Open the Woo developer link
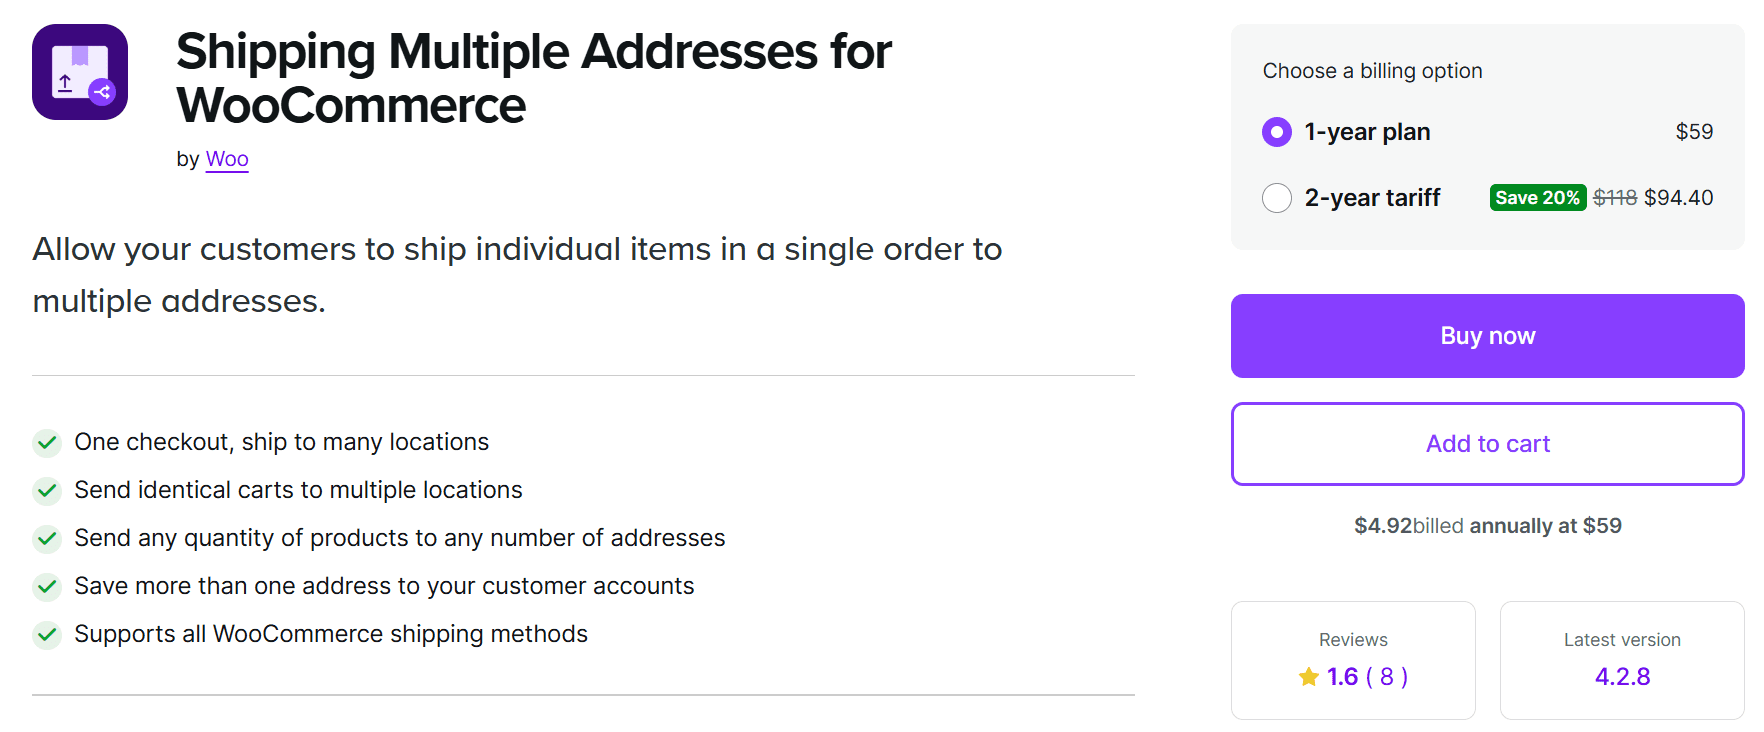1764x732 pixels. point(227,158)
